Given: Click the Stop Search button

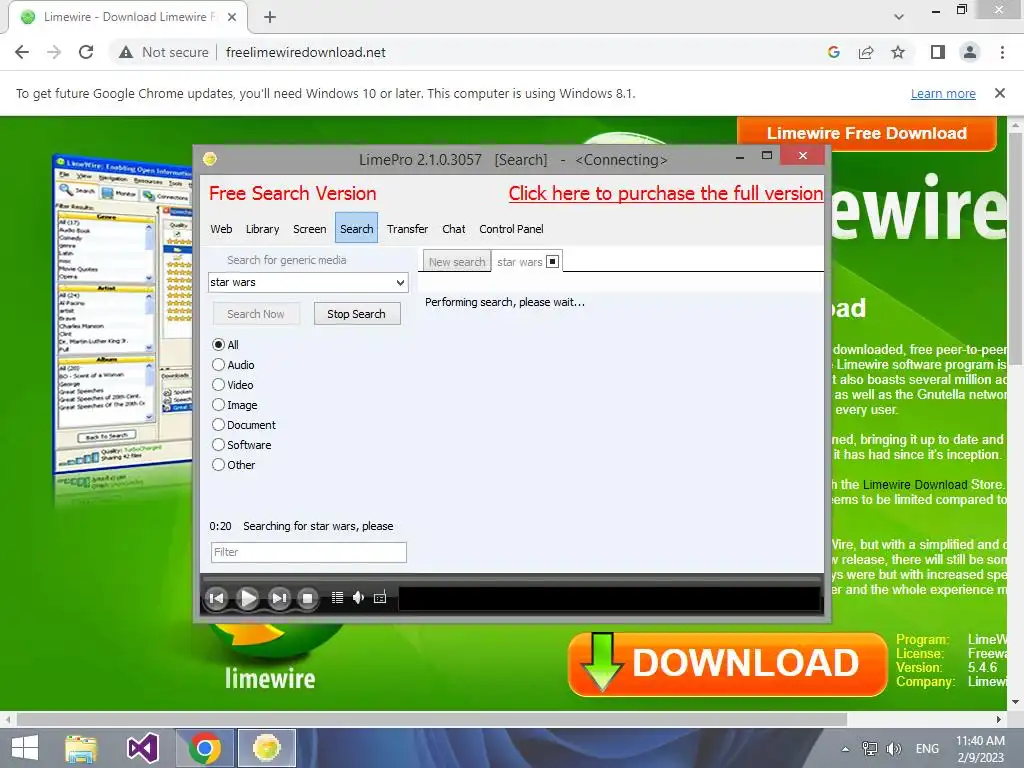Looking at the screenshot, I should (x=357, y=313).
